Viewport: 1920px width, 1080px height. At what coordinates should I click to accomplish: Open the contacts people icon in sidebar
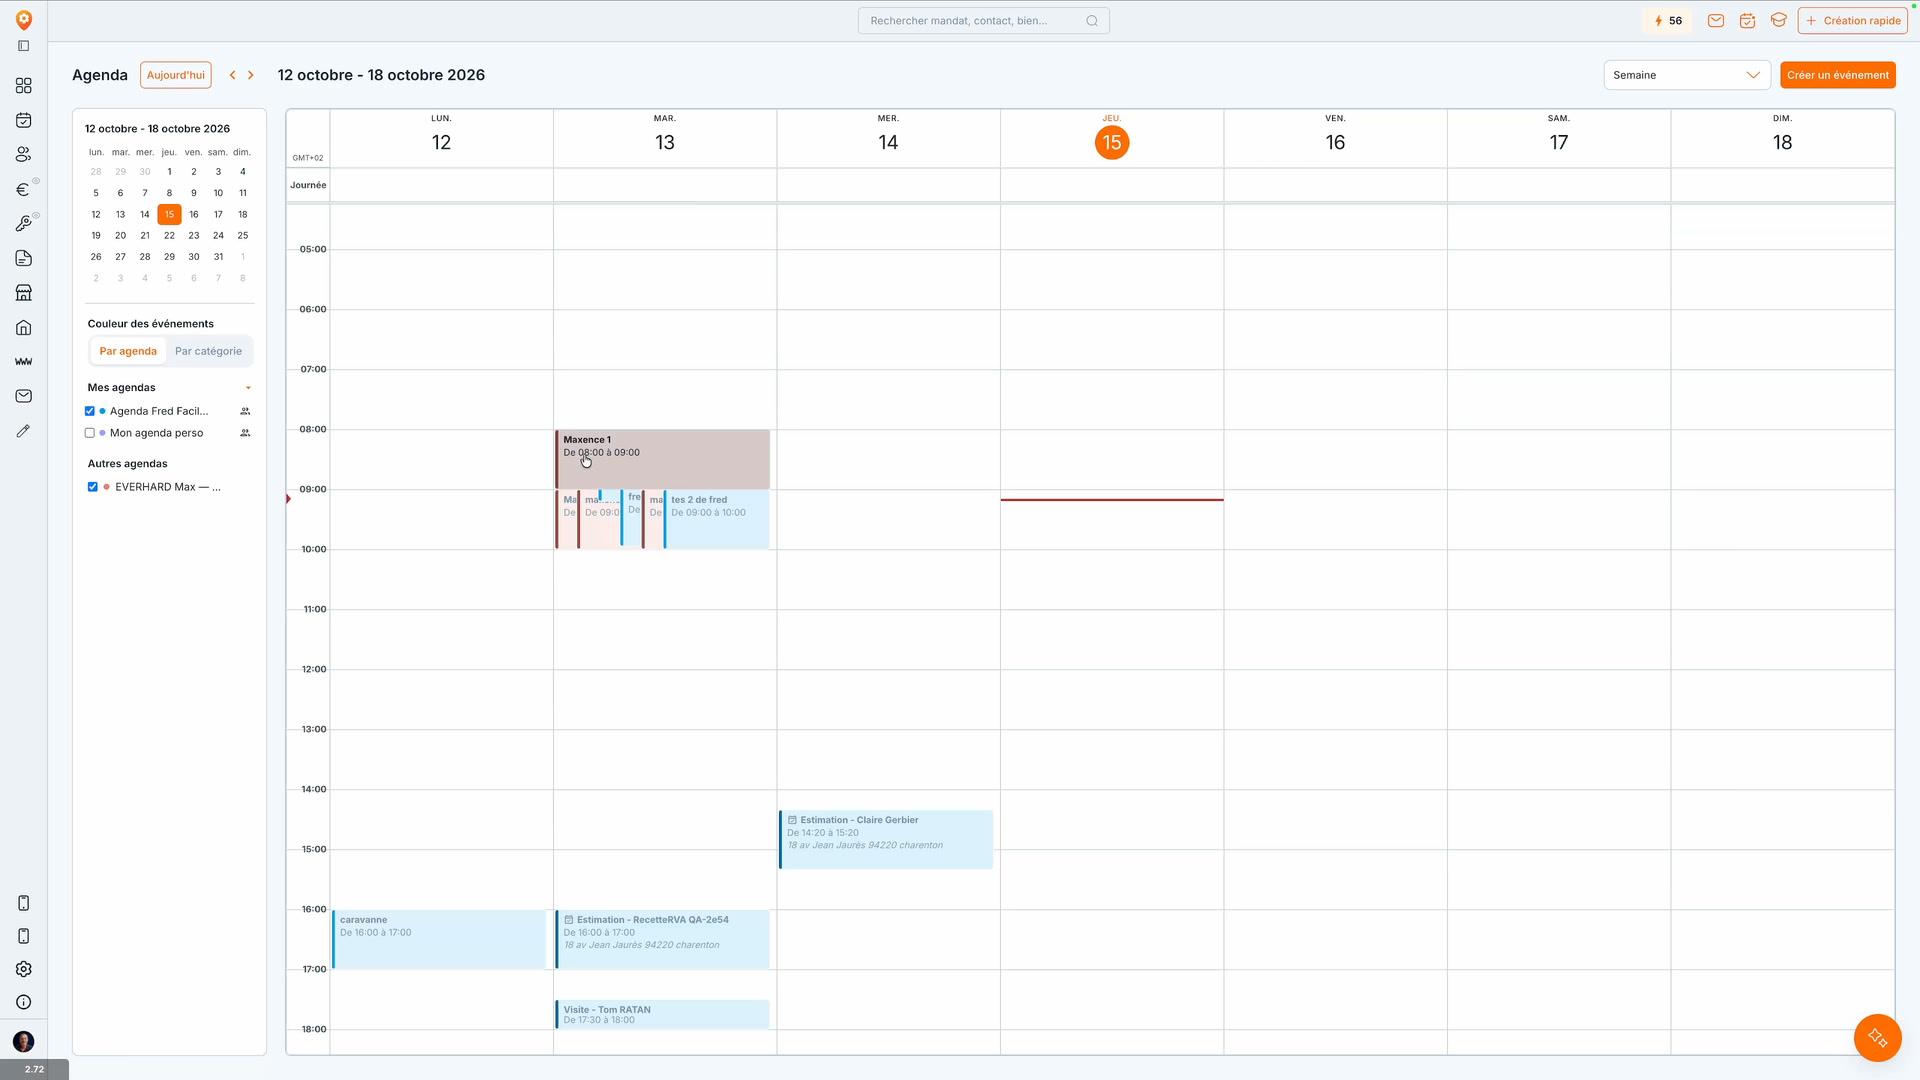24,155
